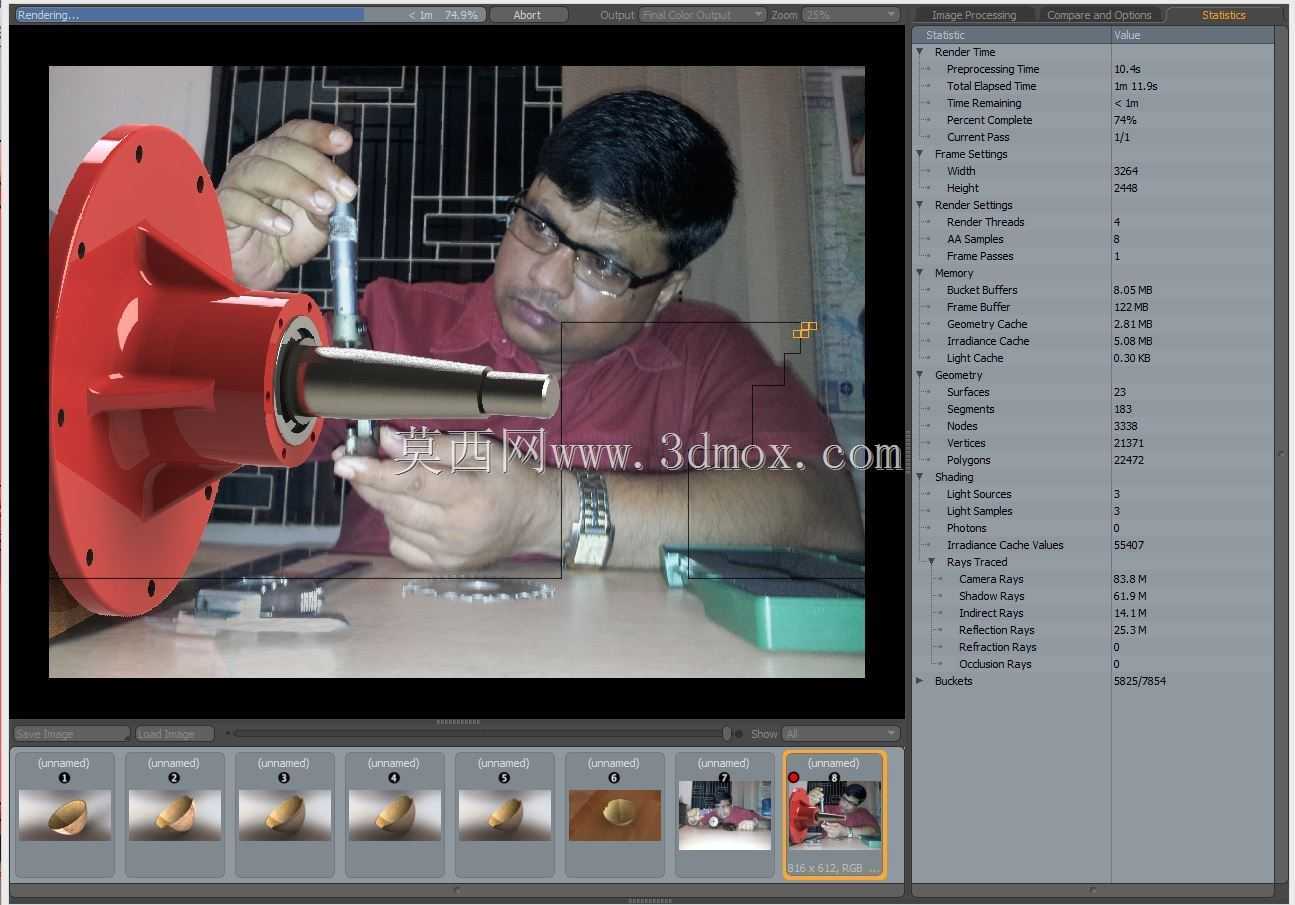Open the Output dropdown showing Final Color Output
The image size is (1295, 905).
[x=703, y=15]
